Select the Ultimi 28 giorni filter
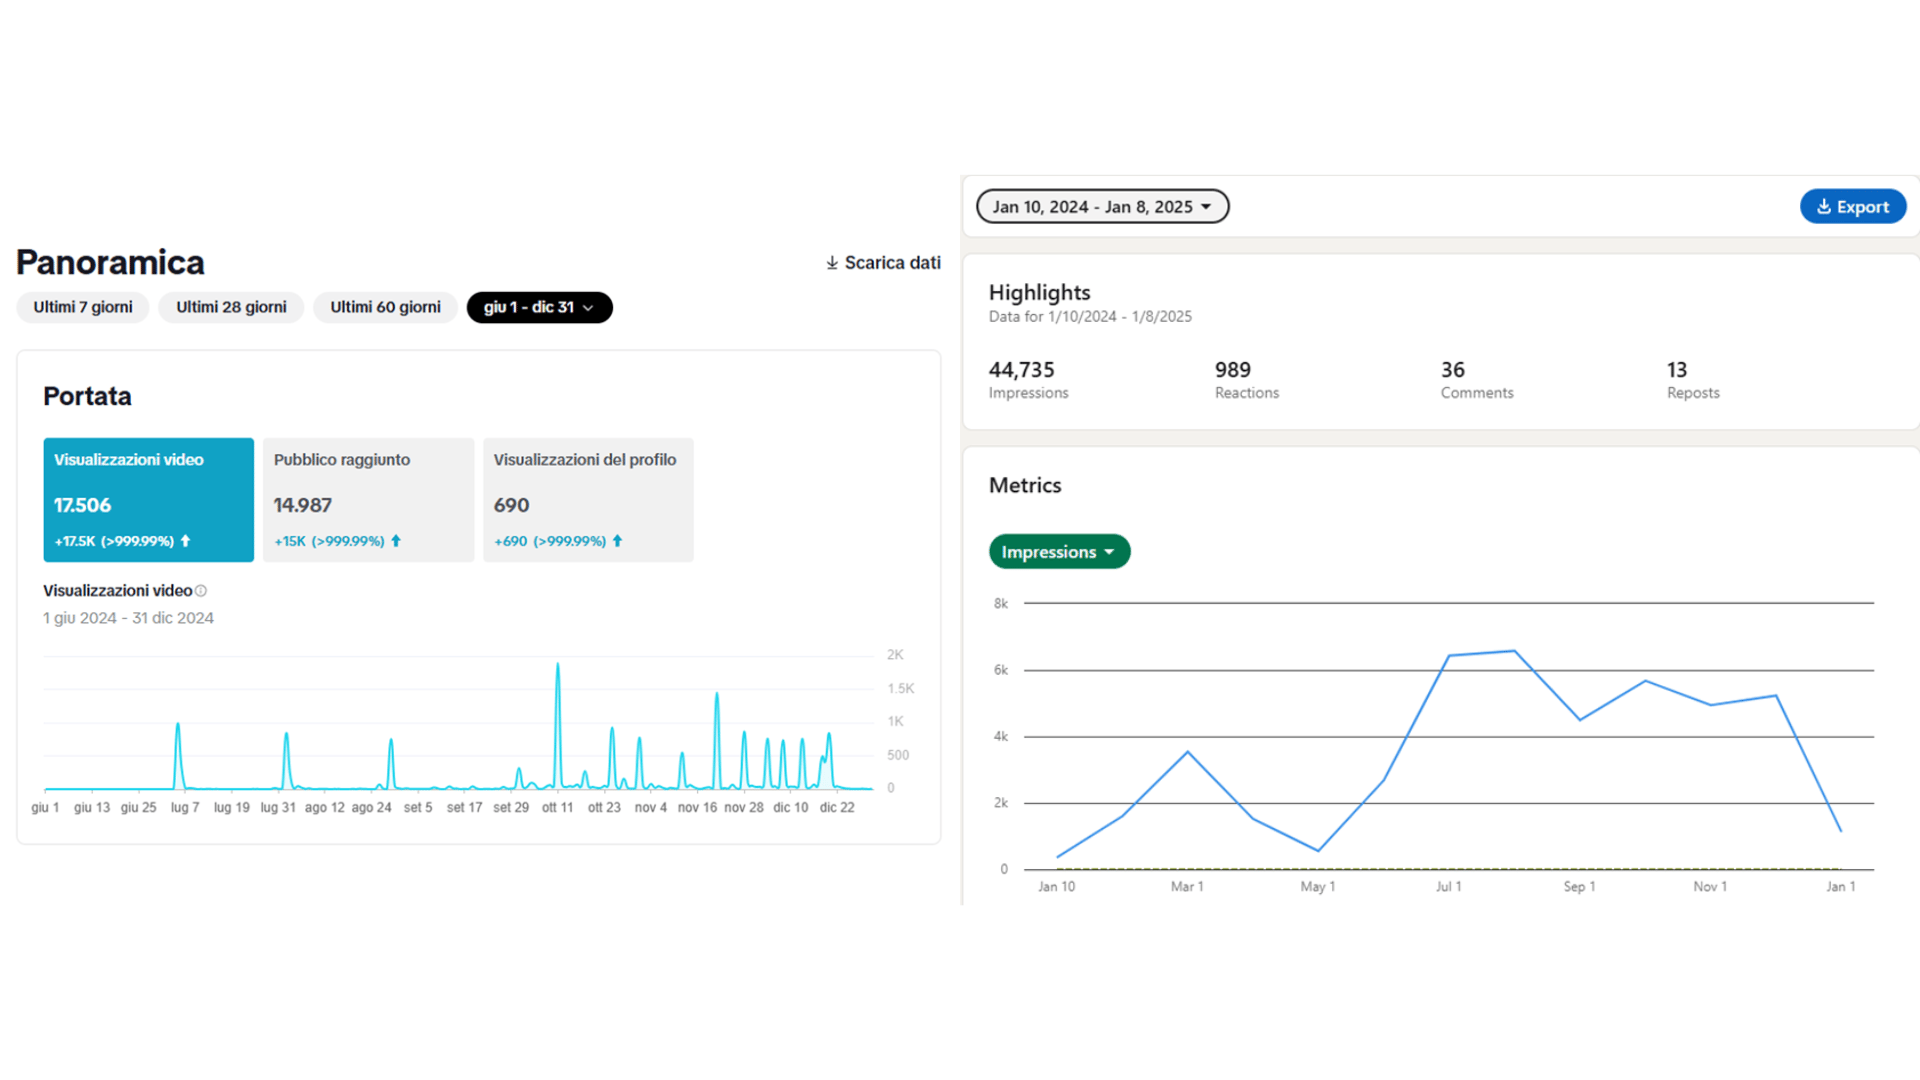1920x1080 pixels. (x=231, y=307)
